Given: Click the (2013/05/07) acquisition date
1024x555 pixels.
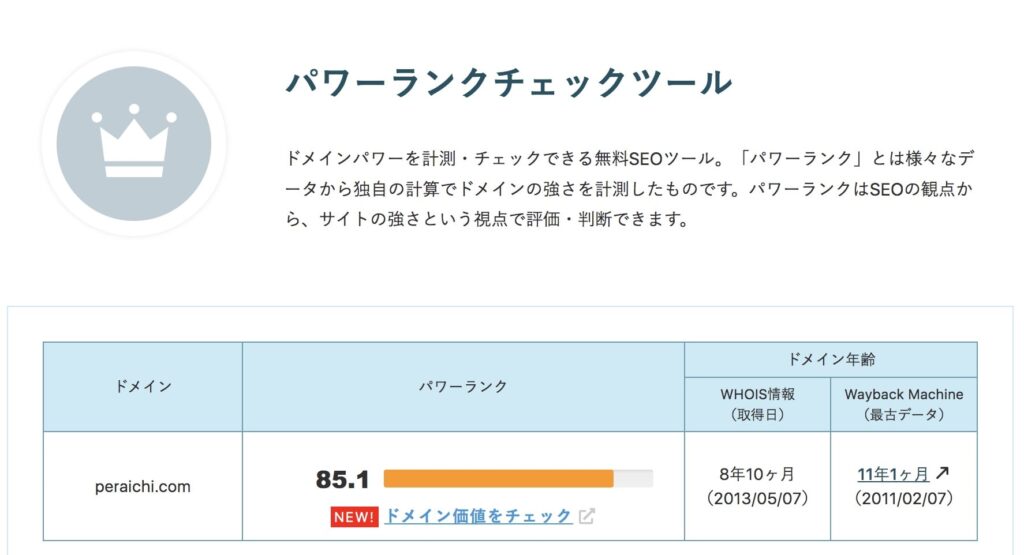Looking at the screenshot, I should pyautogui.click(x=758, y=499).
